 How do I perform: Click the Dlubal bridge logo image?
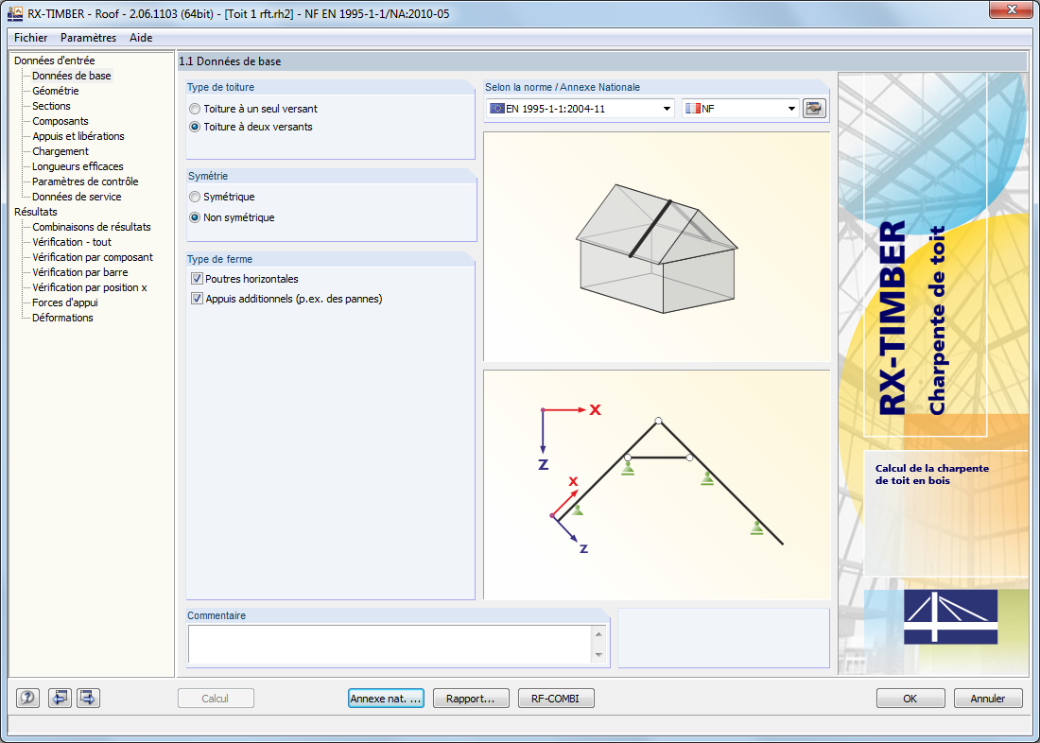pos(950,617)
